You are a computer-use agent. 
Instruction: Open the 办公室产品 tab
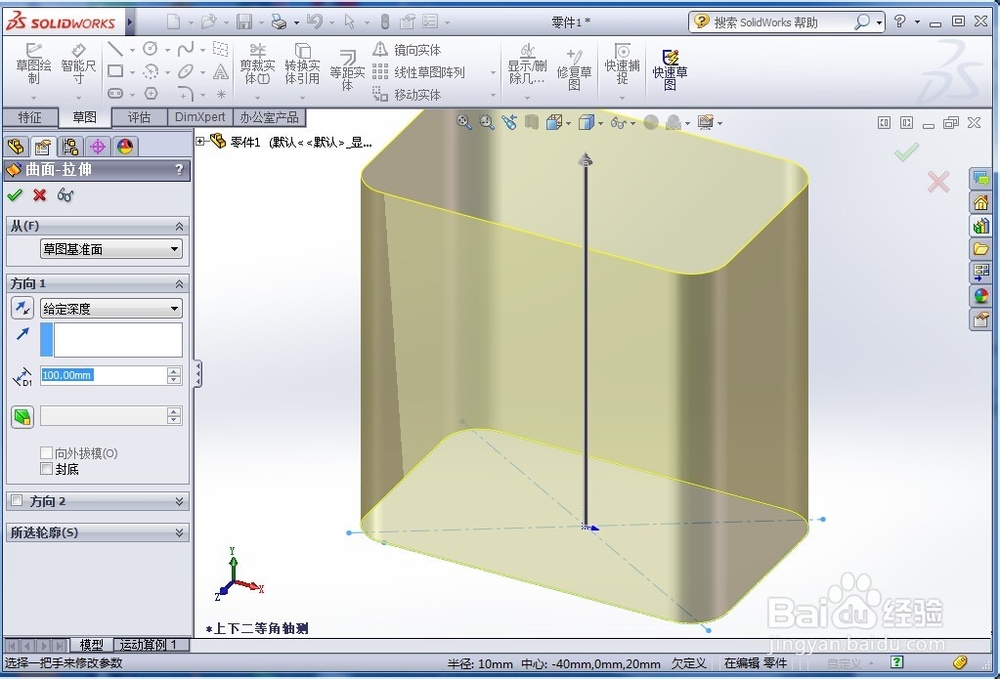point(269,117)
